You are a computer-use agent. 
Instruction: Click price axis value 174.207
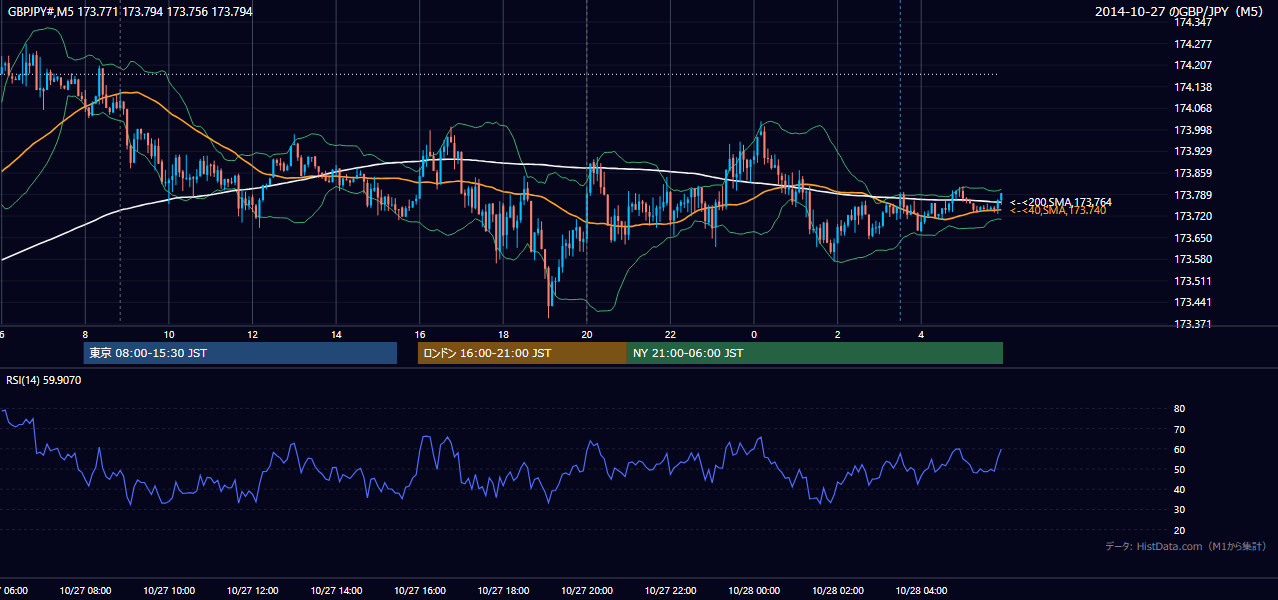point(1192,65)
